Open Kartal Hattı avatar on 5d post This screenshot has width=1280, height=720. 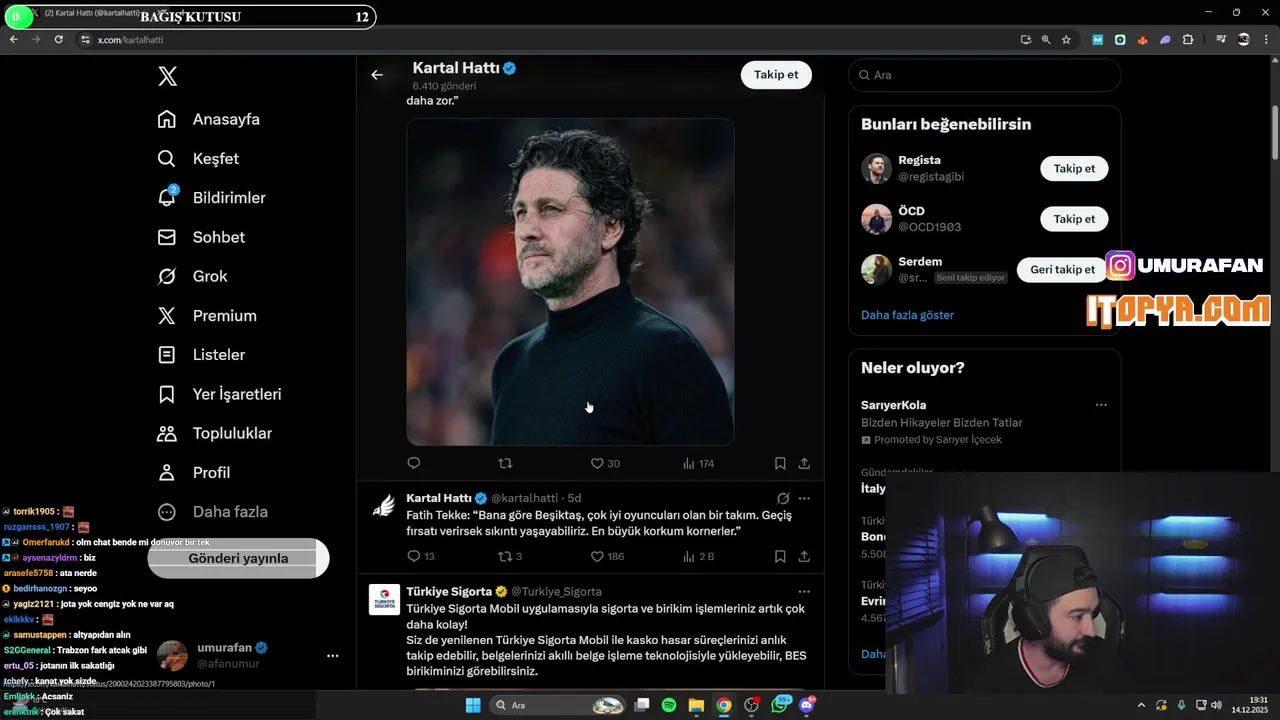coord(384,506)
